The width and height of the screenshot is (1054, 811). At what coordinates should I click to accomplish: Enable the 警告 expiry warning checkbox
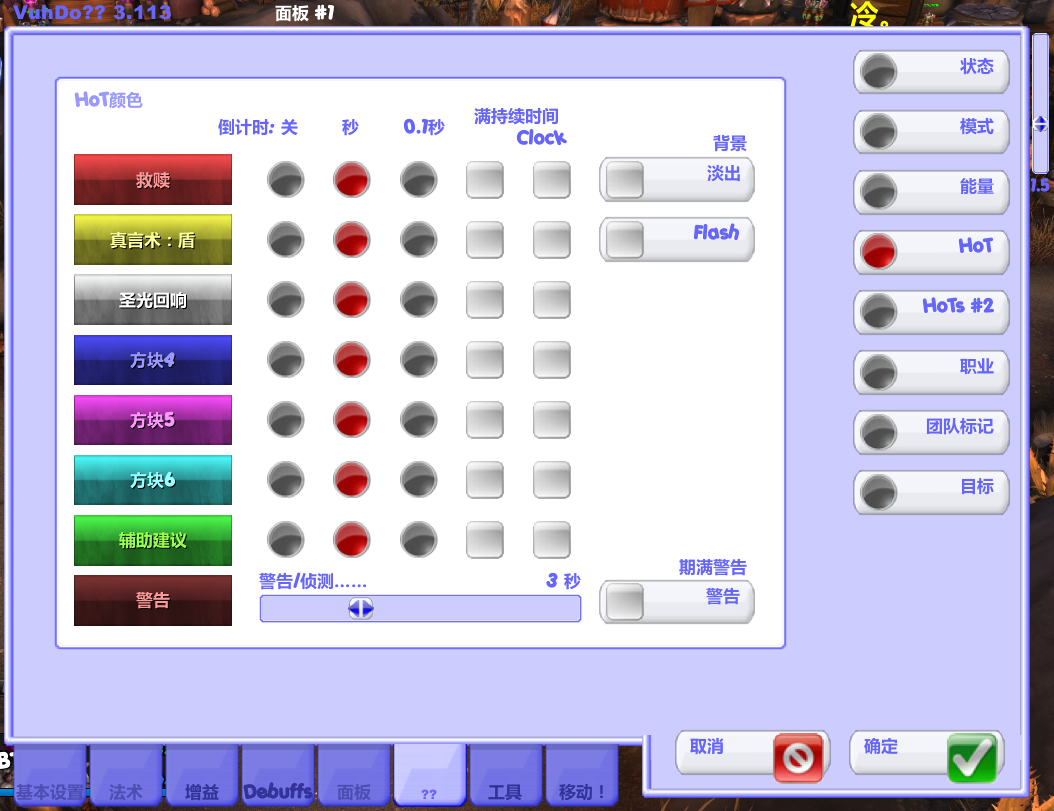625,601
